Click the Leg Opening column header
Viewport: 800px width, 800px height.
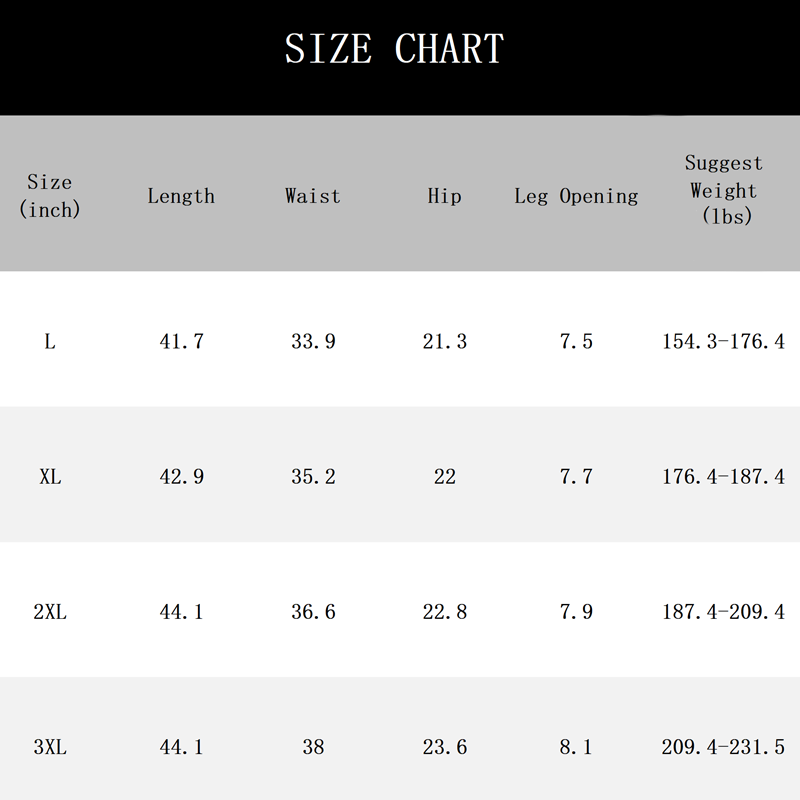coord(576,196)
